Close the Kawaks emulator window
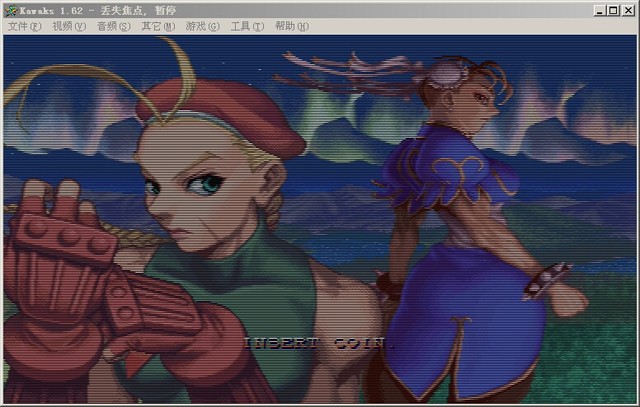 tap(629, 10)
